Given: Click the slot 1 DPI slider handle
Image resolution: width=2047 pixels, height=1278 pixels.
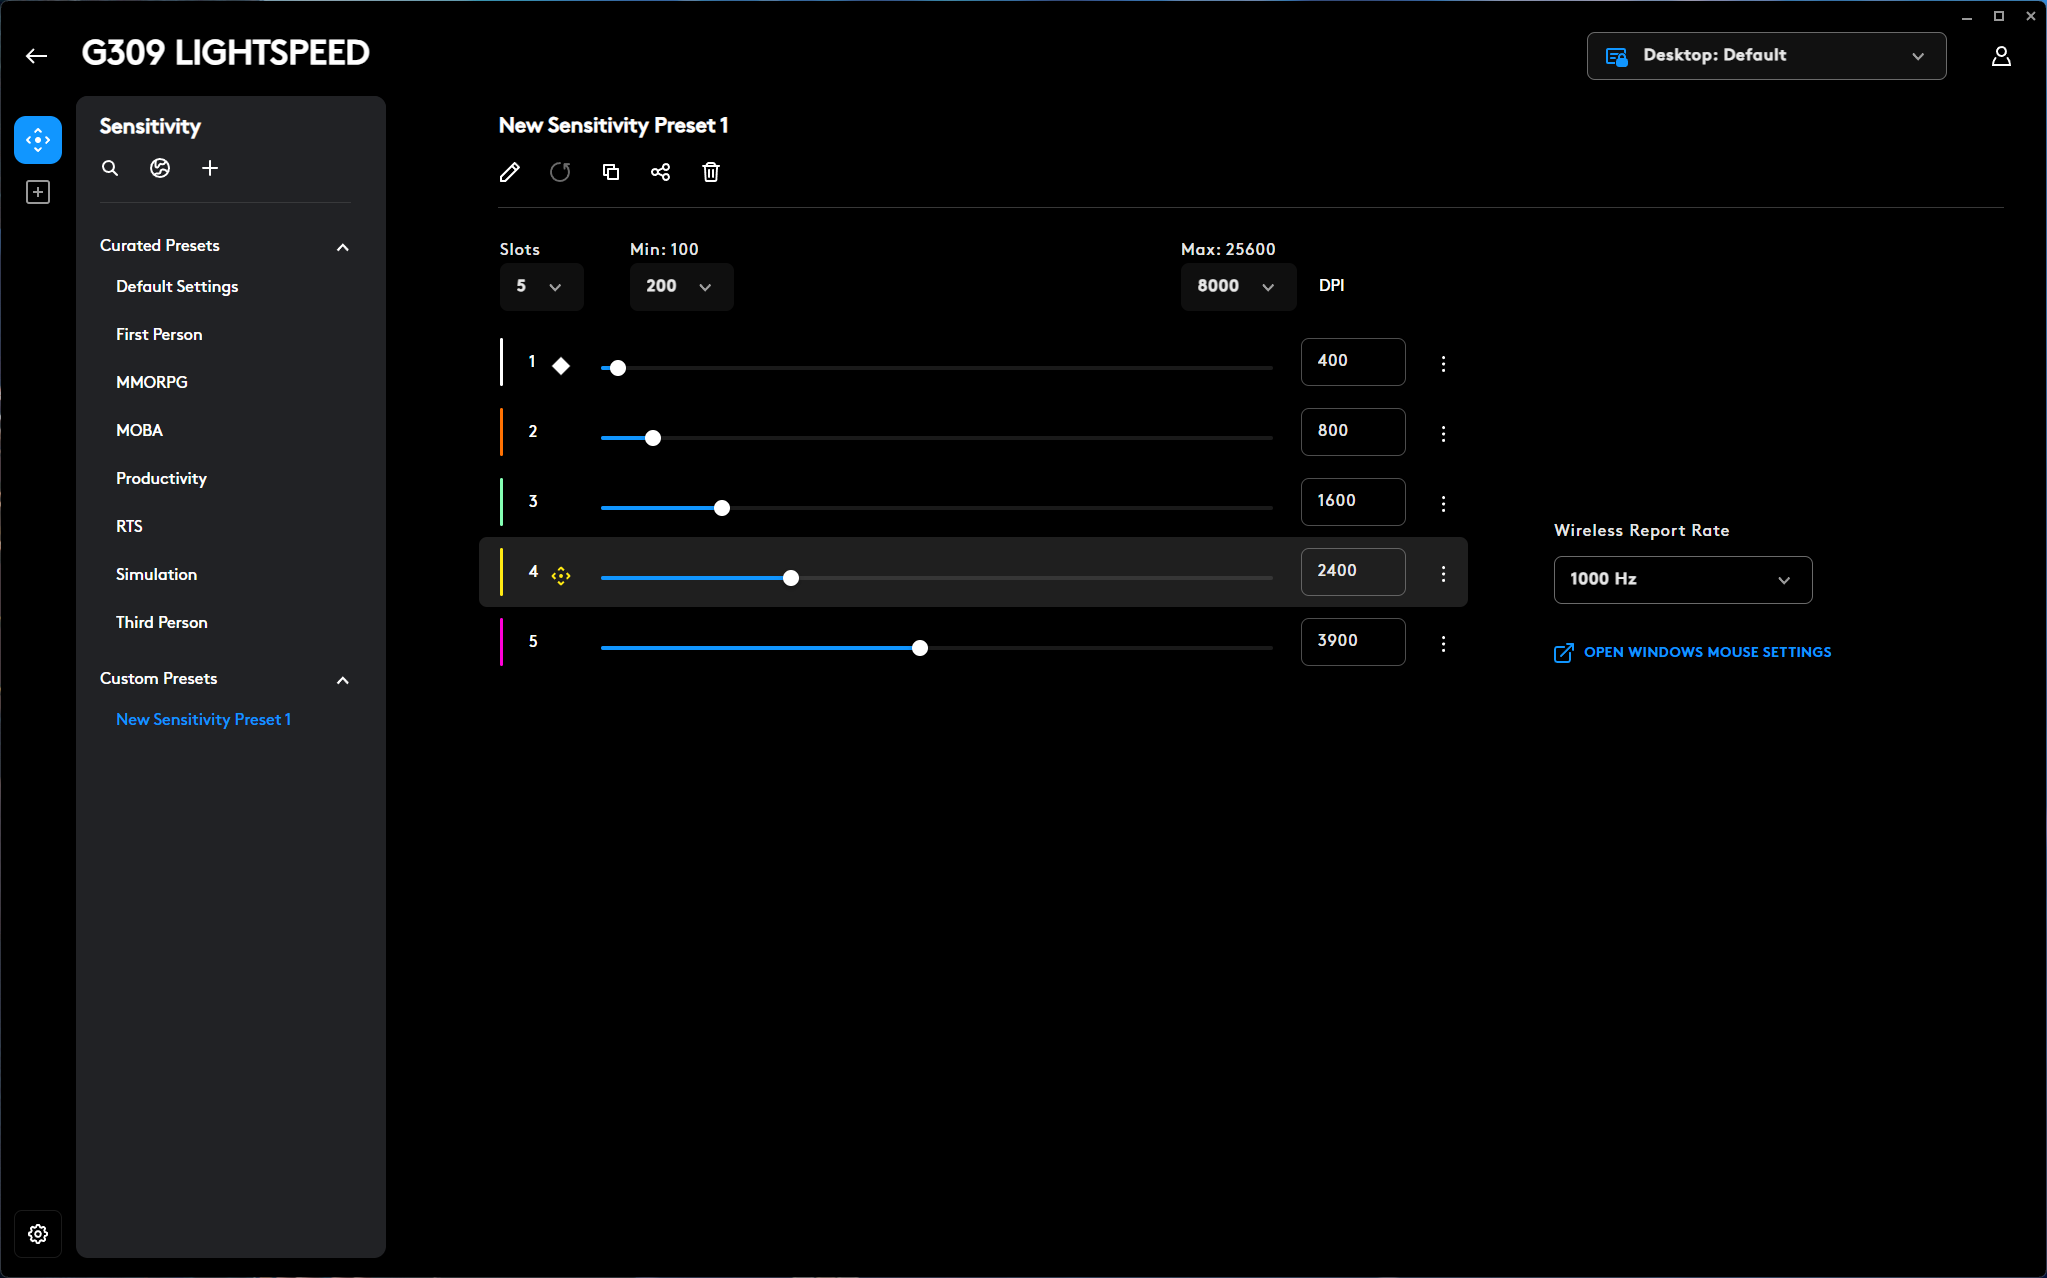Looking at the screenshot, I should [618, 368].
